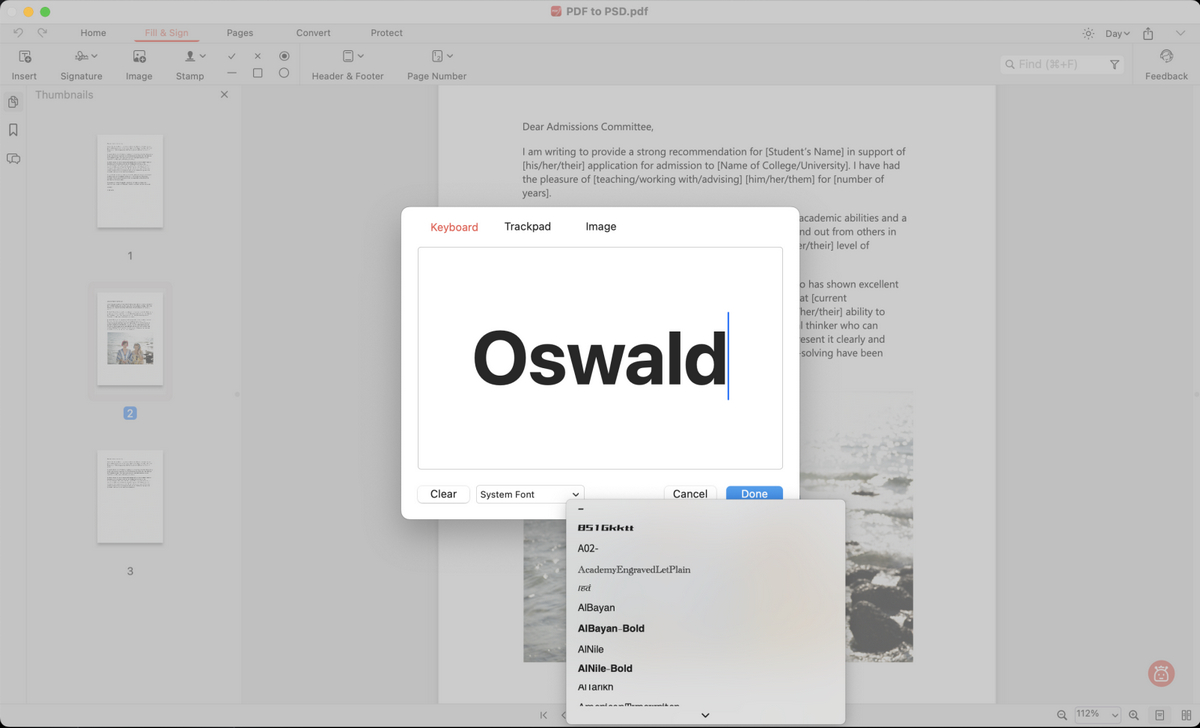Open the System Font dropdown

tap(530, 493)
